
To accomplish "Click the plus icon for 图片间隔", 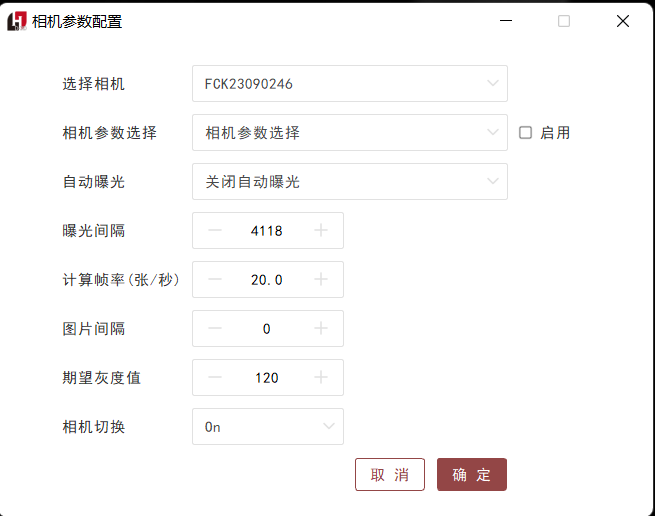I will click(x=321, y=329).
